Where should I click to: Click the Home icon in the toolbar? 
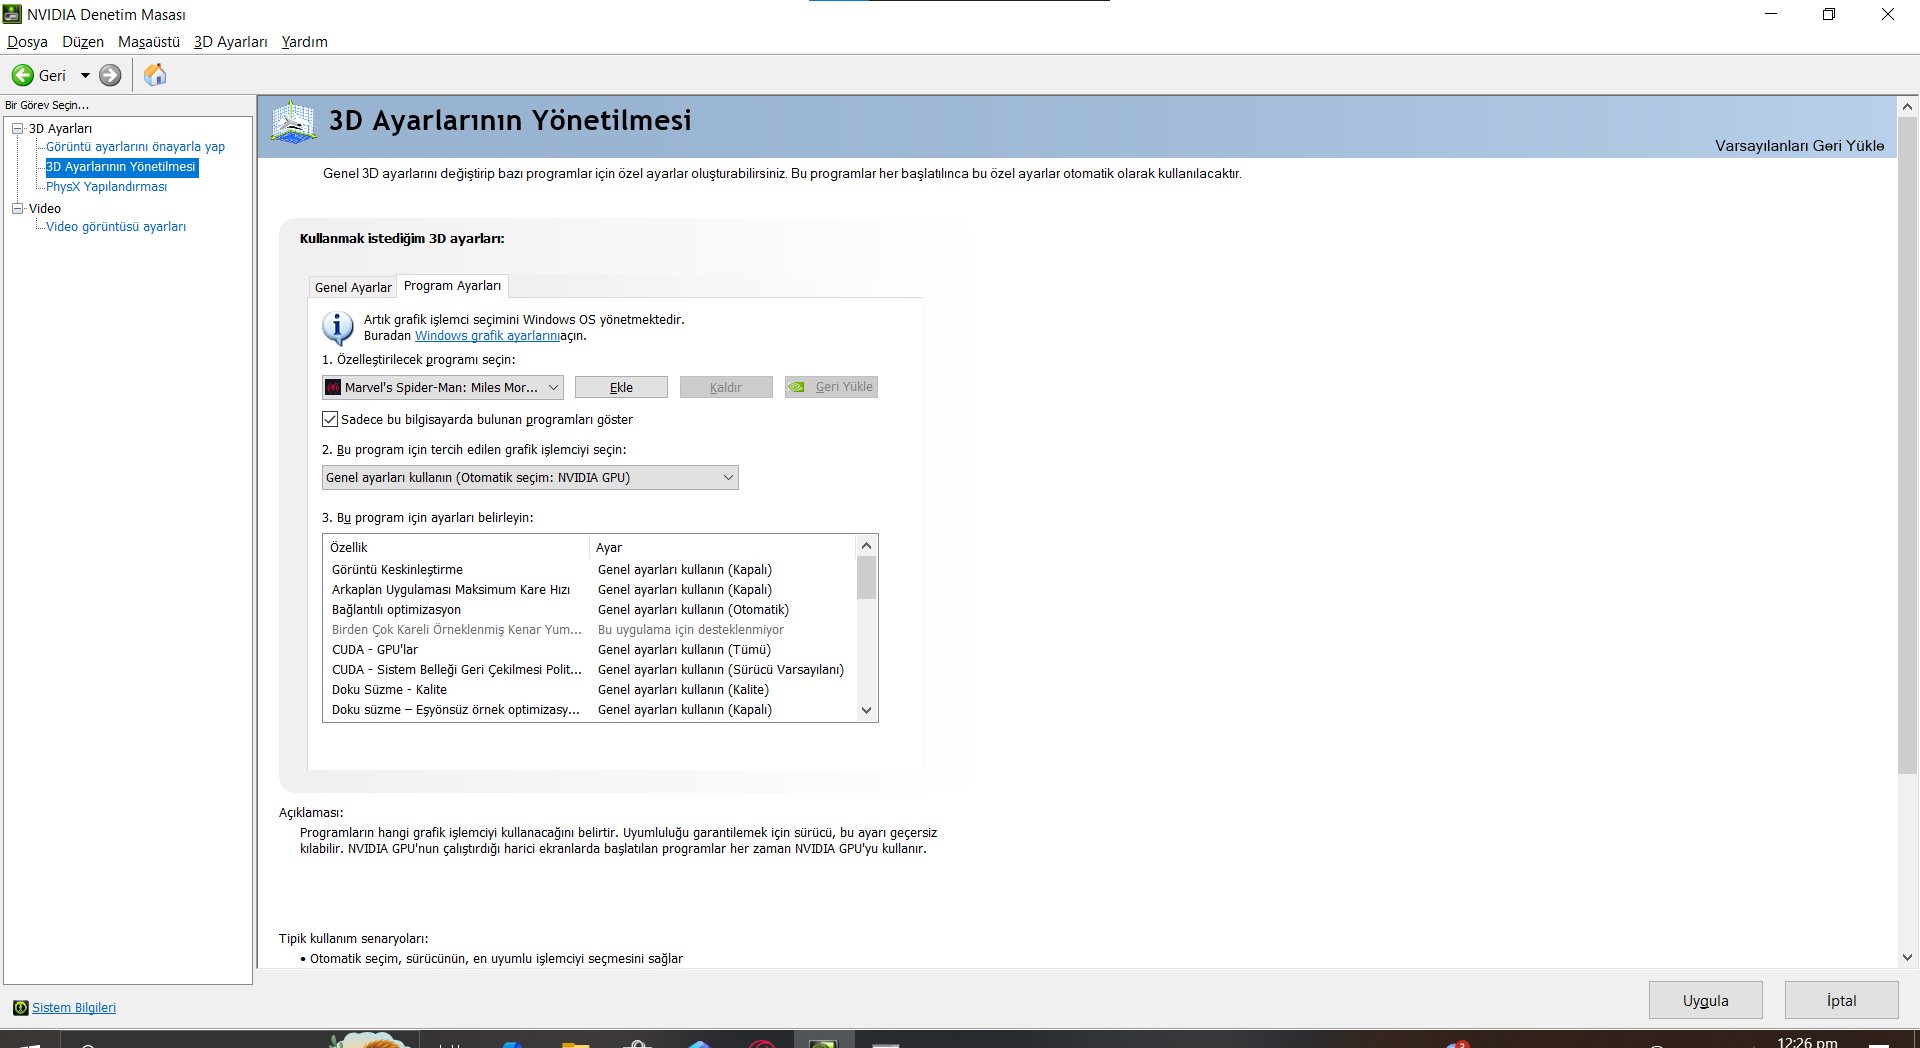point(155,75)
